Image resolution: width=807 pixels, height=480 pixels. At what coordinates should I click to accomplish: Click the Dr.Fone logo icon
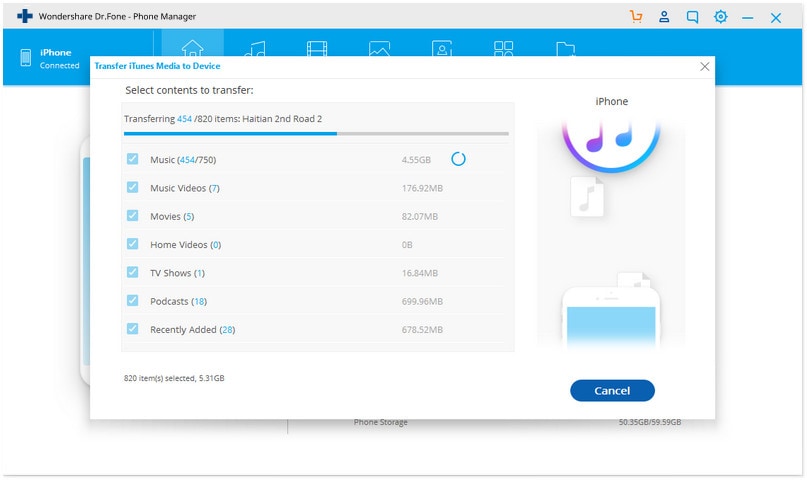coord(25,16)
